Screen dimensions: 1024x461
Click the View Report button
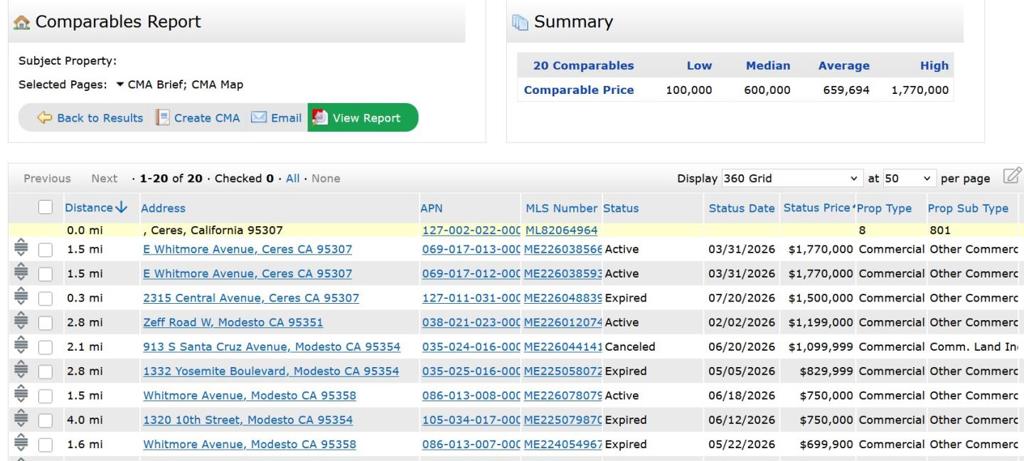[363, 118]
